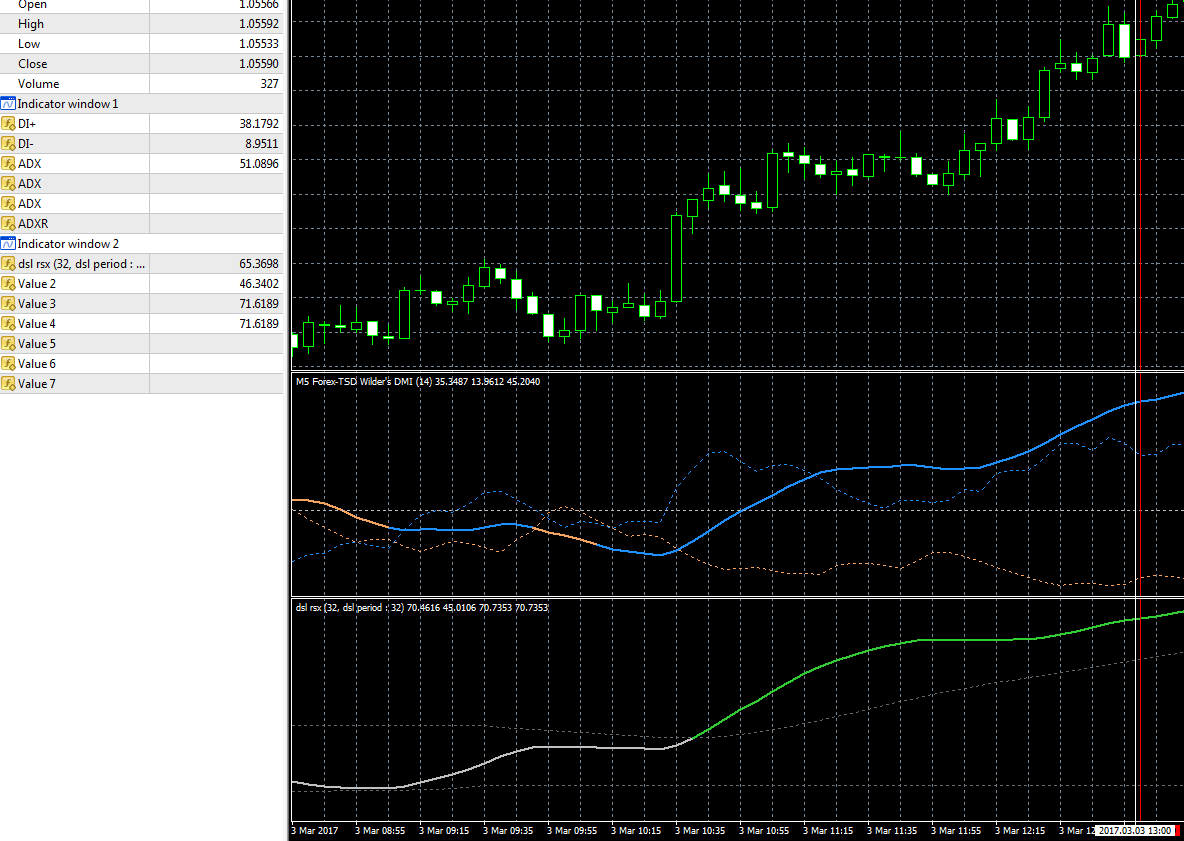Click the function icon beside DI+
The height and width of the screenshot is (841, 1184).
[x=9, y=124]
